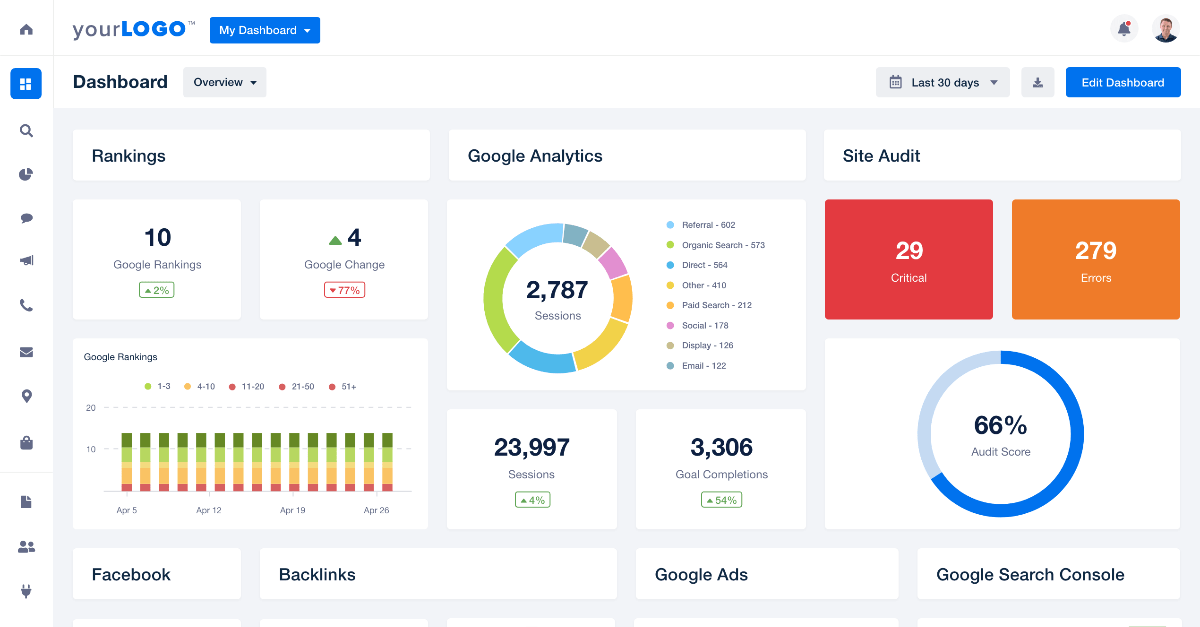Click the envelope email sidebar icon
Screen dimensions: 1200x627
point(26,351)
